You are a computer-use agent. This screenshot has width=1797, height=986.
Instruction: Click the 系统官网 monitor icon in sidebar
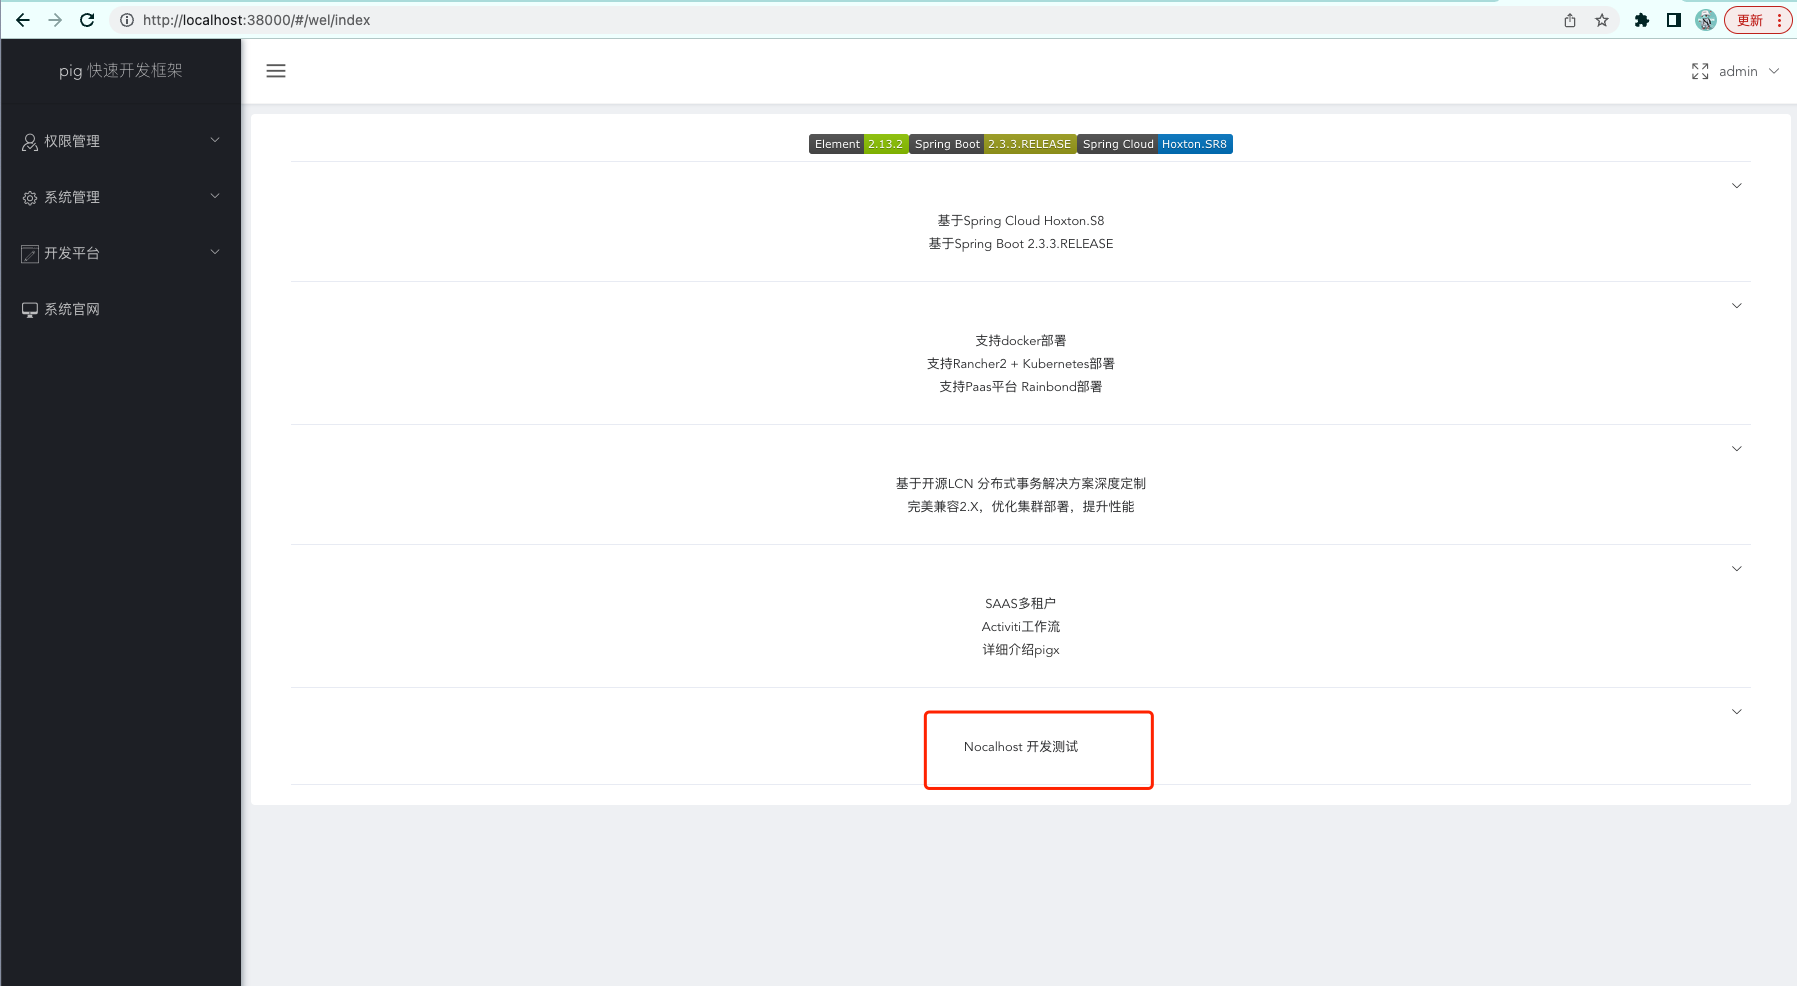tap(30, 310)
